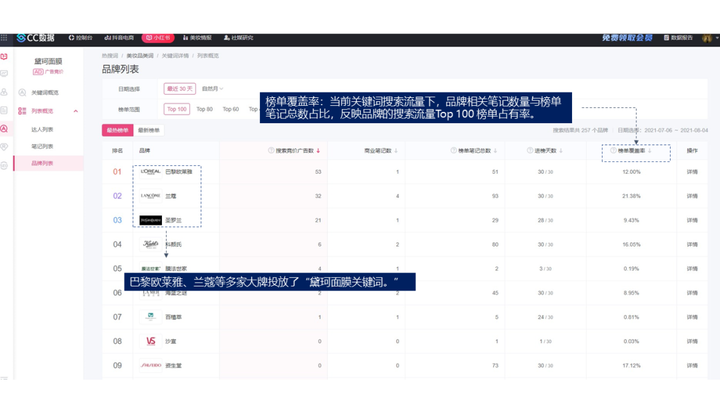720x405 pixels.
Task: Open 美妆情报 in the top navigation
Action: click(197, 38)
